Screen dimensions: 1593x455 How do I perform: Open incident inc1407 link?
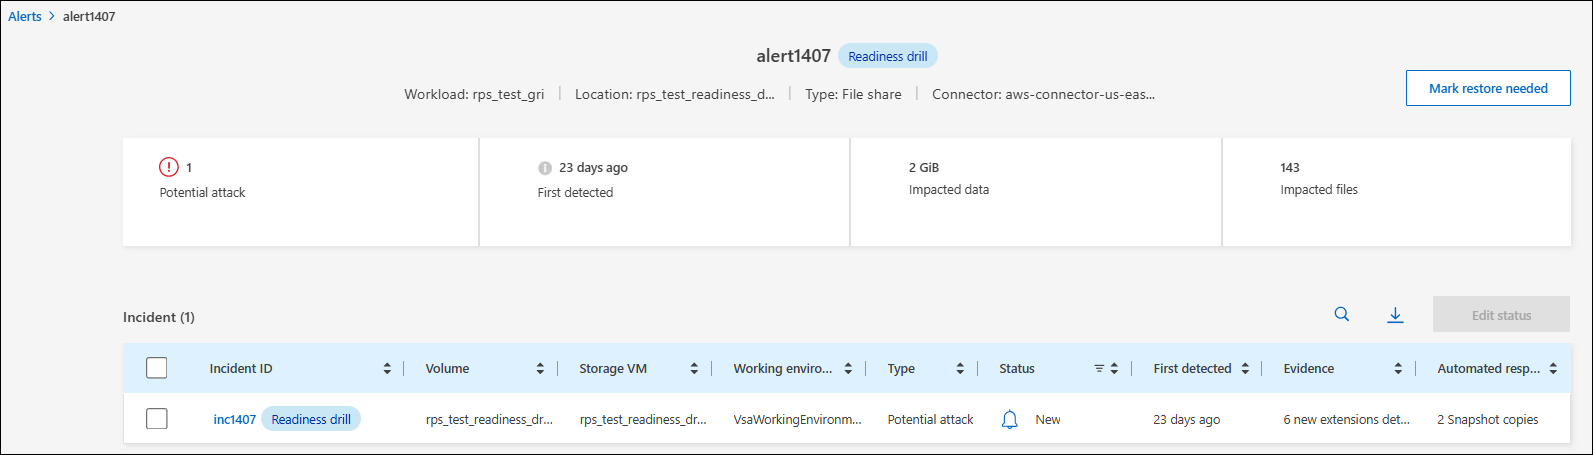pos(234,420)
